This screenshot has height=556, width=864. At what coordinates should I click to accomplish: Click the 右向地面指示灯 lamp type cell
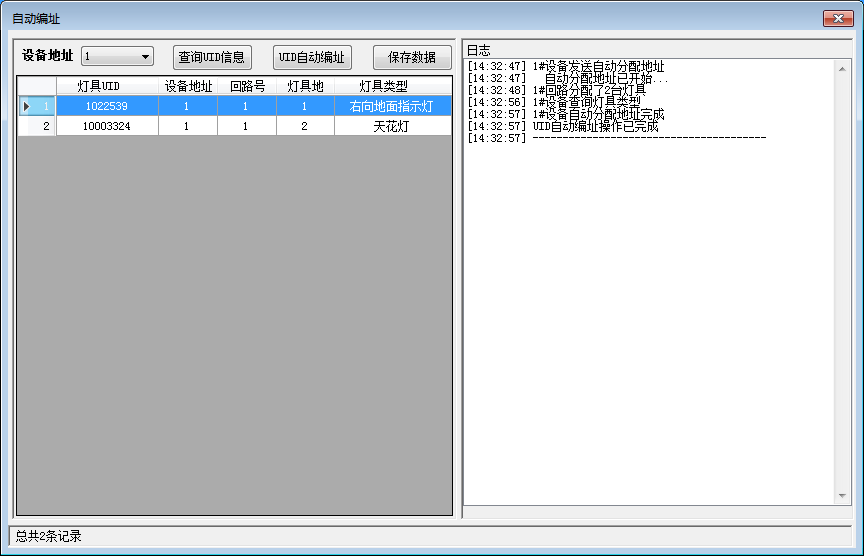coord(392,106)
